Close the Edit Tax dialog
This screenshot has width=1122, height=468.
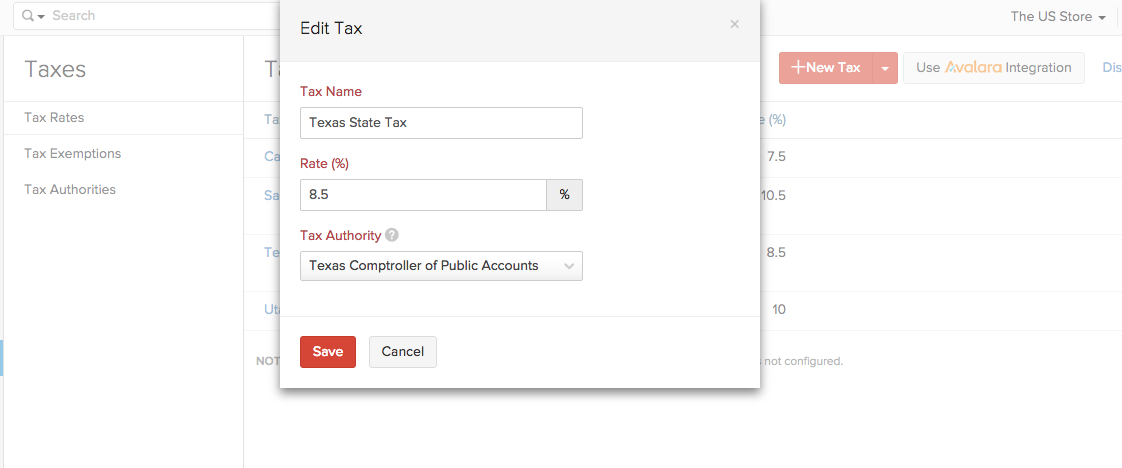734,24
